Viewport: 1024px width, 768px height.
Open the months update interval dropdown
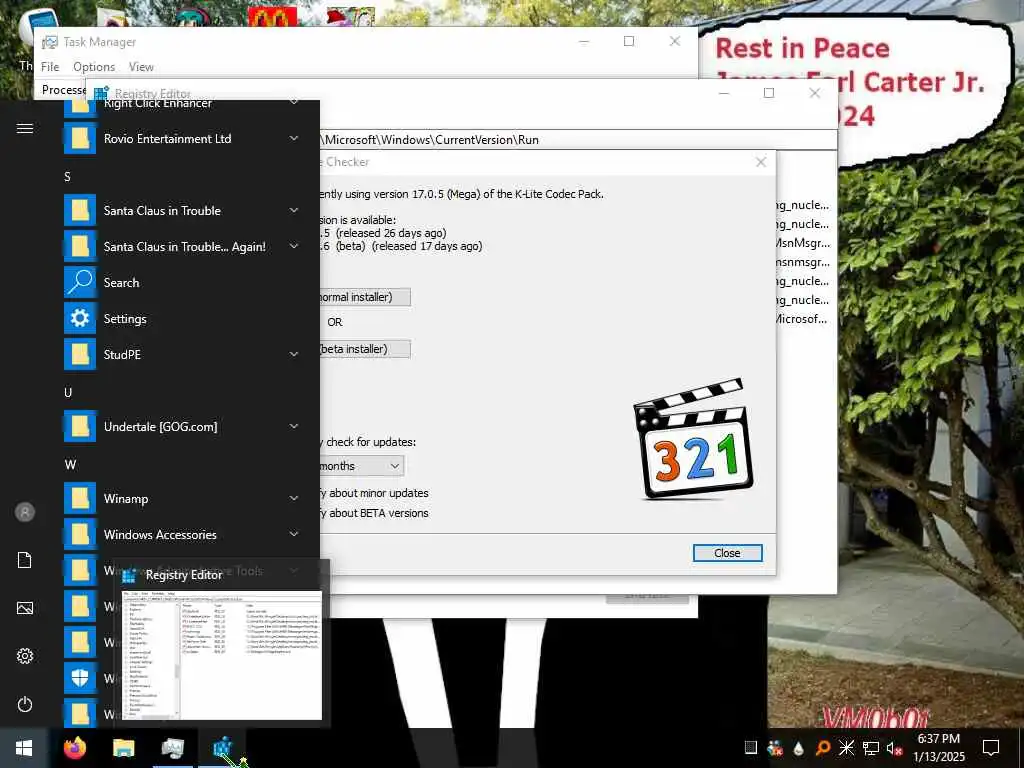[362, 466]
